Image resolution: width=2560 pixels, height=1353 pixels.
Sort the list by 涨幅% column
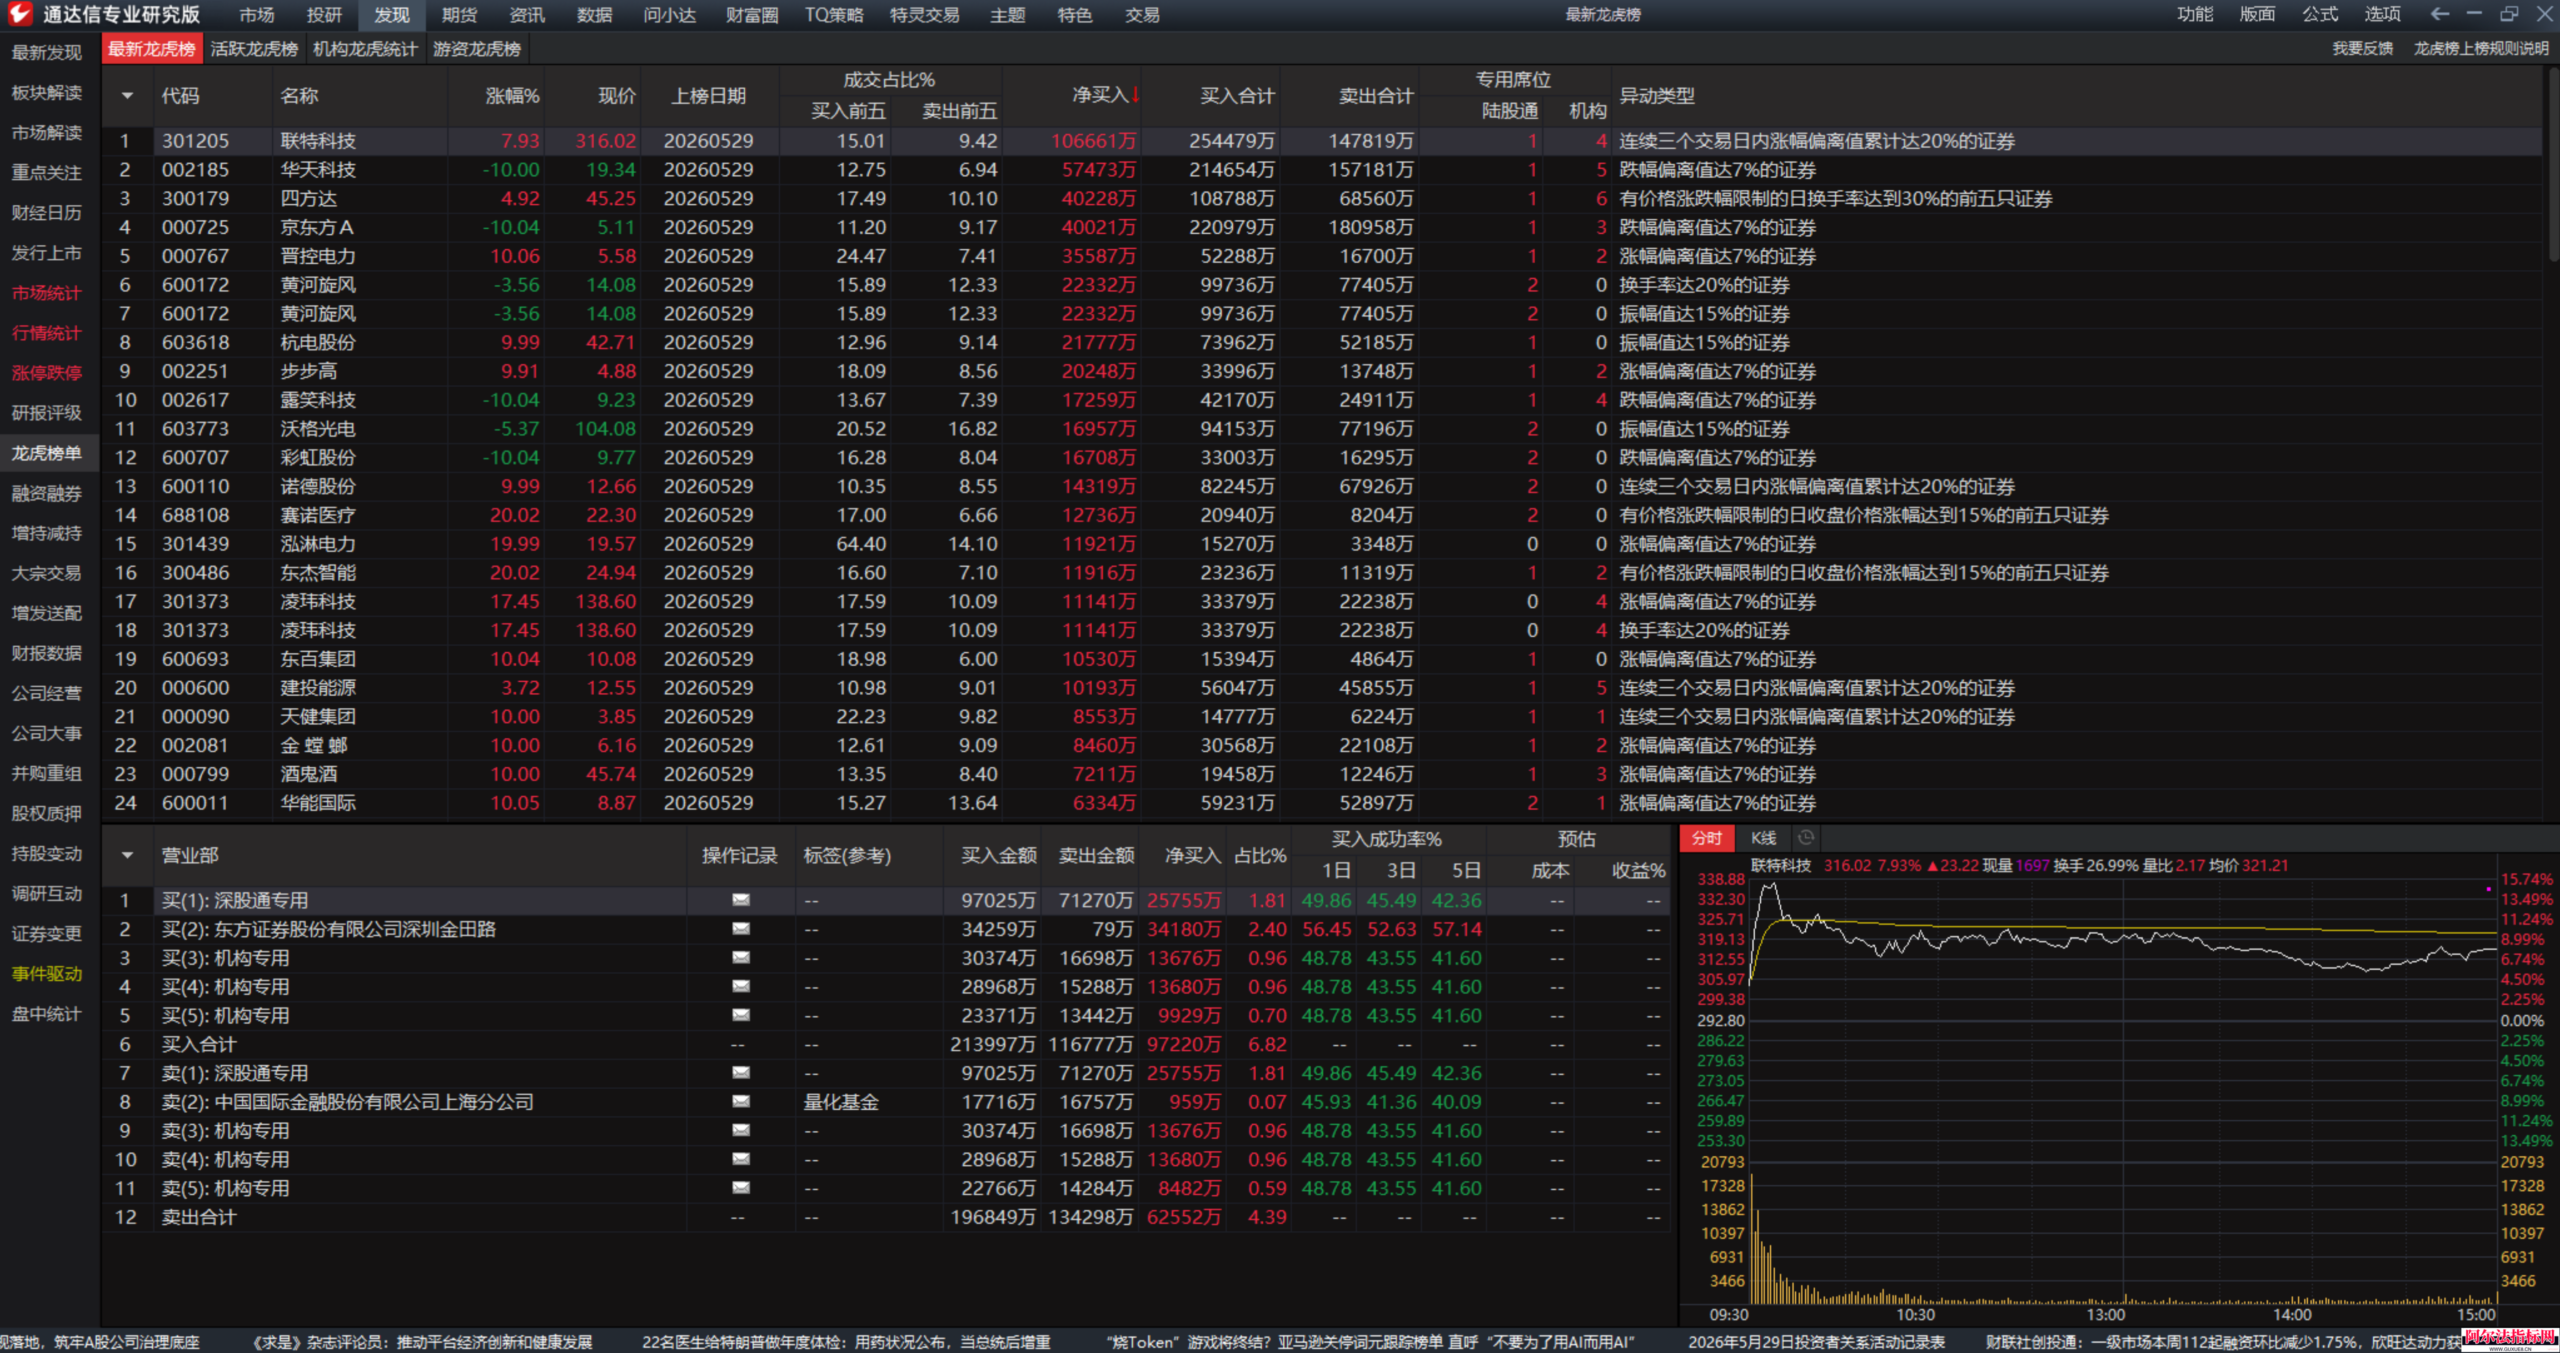click(x=512, y=96)
